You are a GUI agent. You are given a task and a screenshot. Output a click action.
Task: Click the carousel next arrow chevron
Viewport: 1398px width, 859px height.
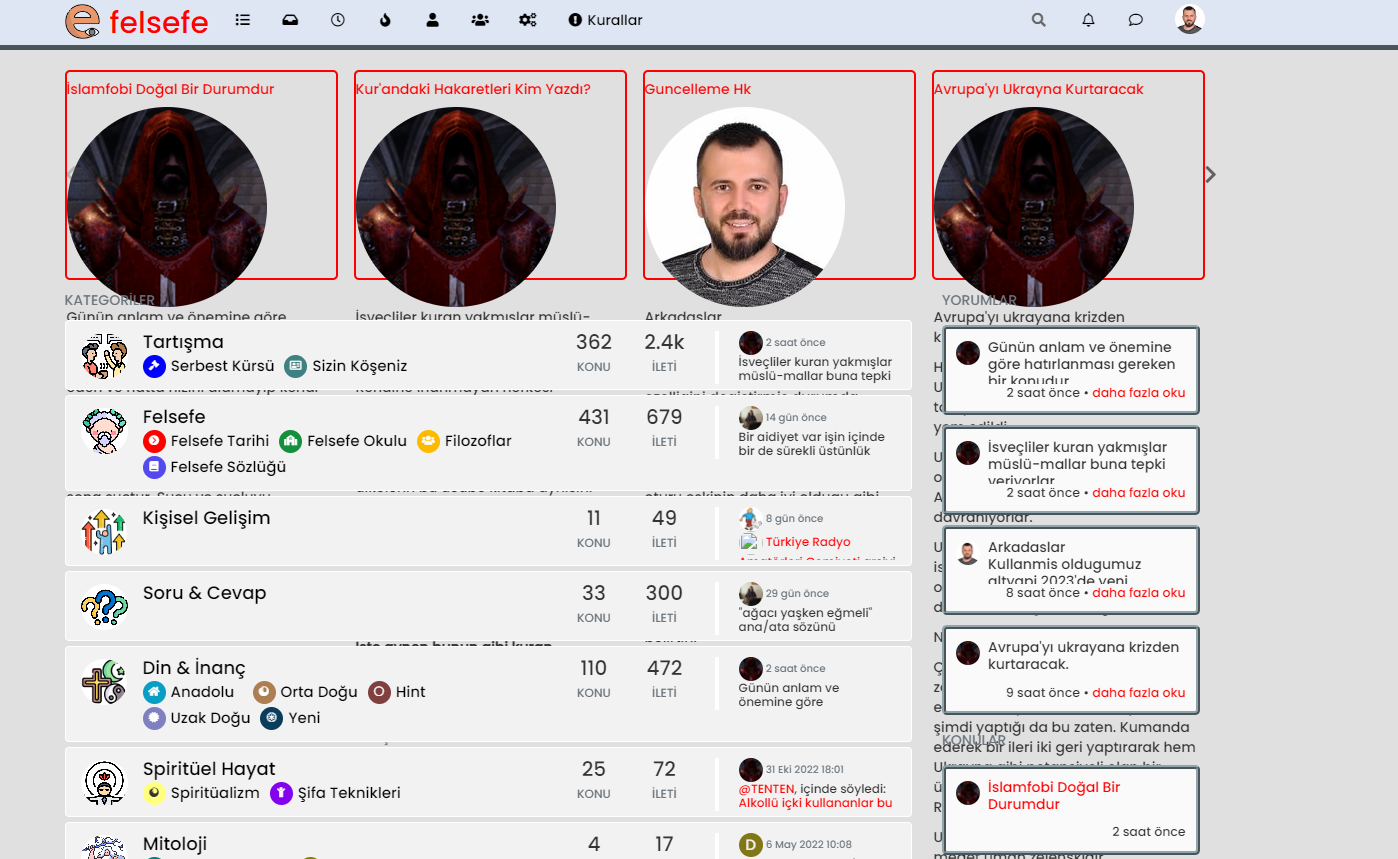[x=1211, y=175]
